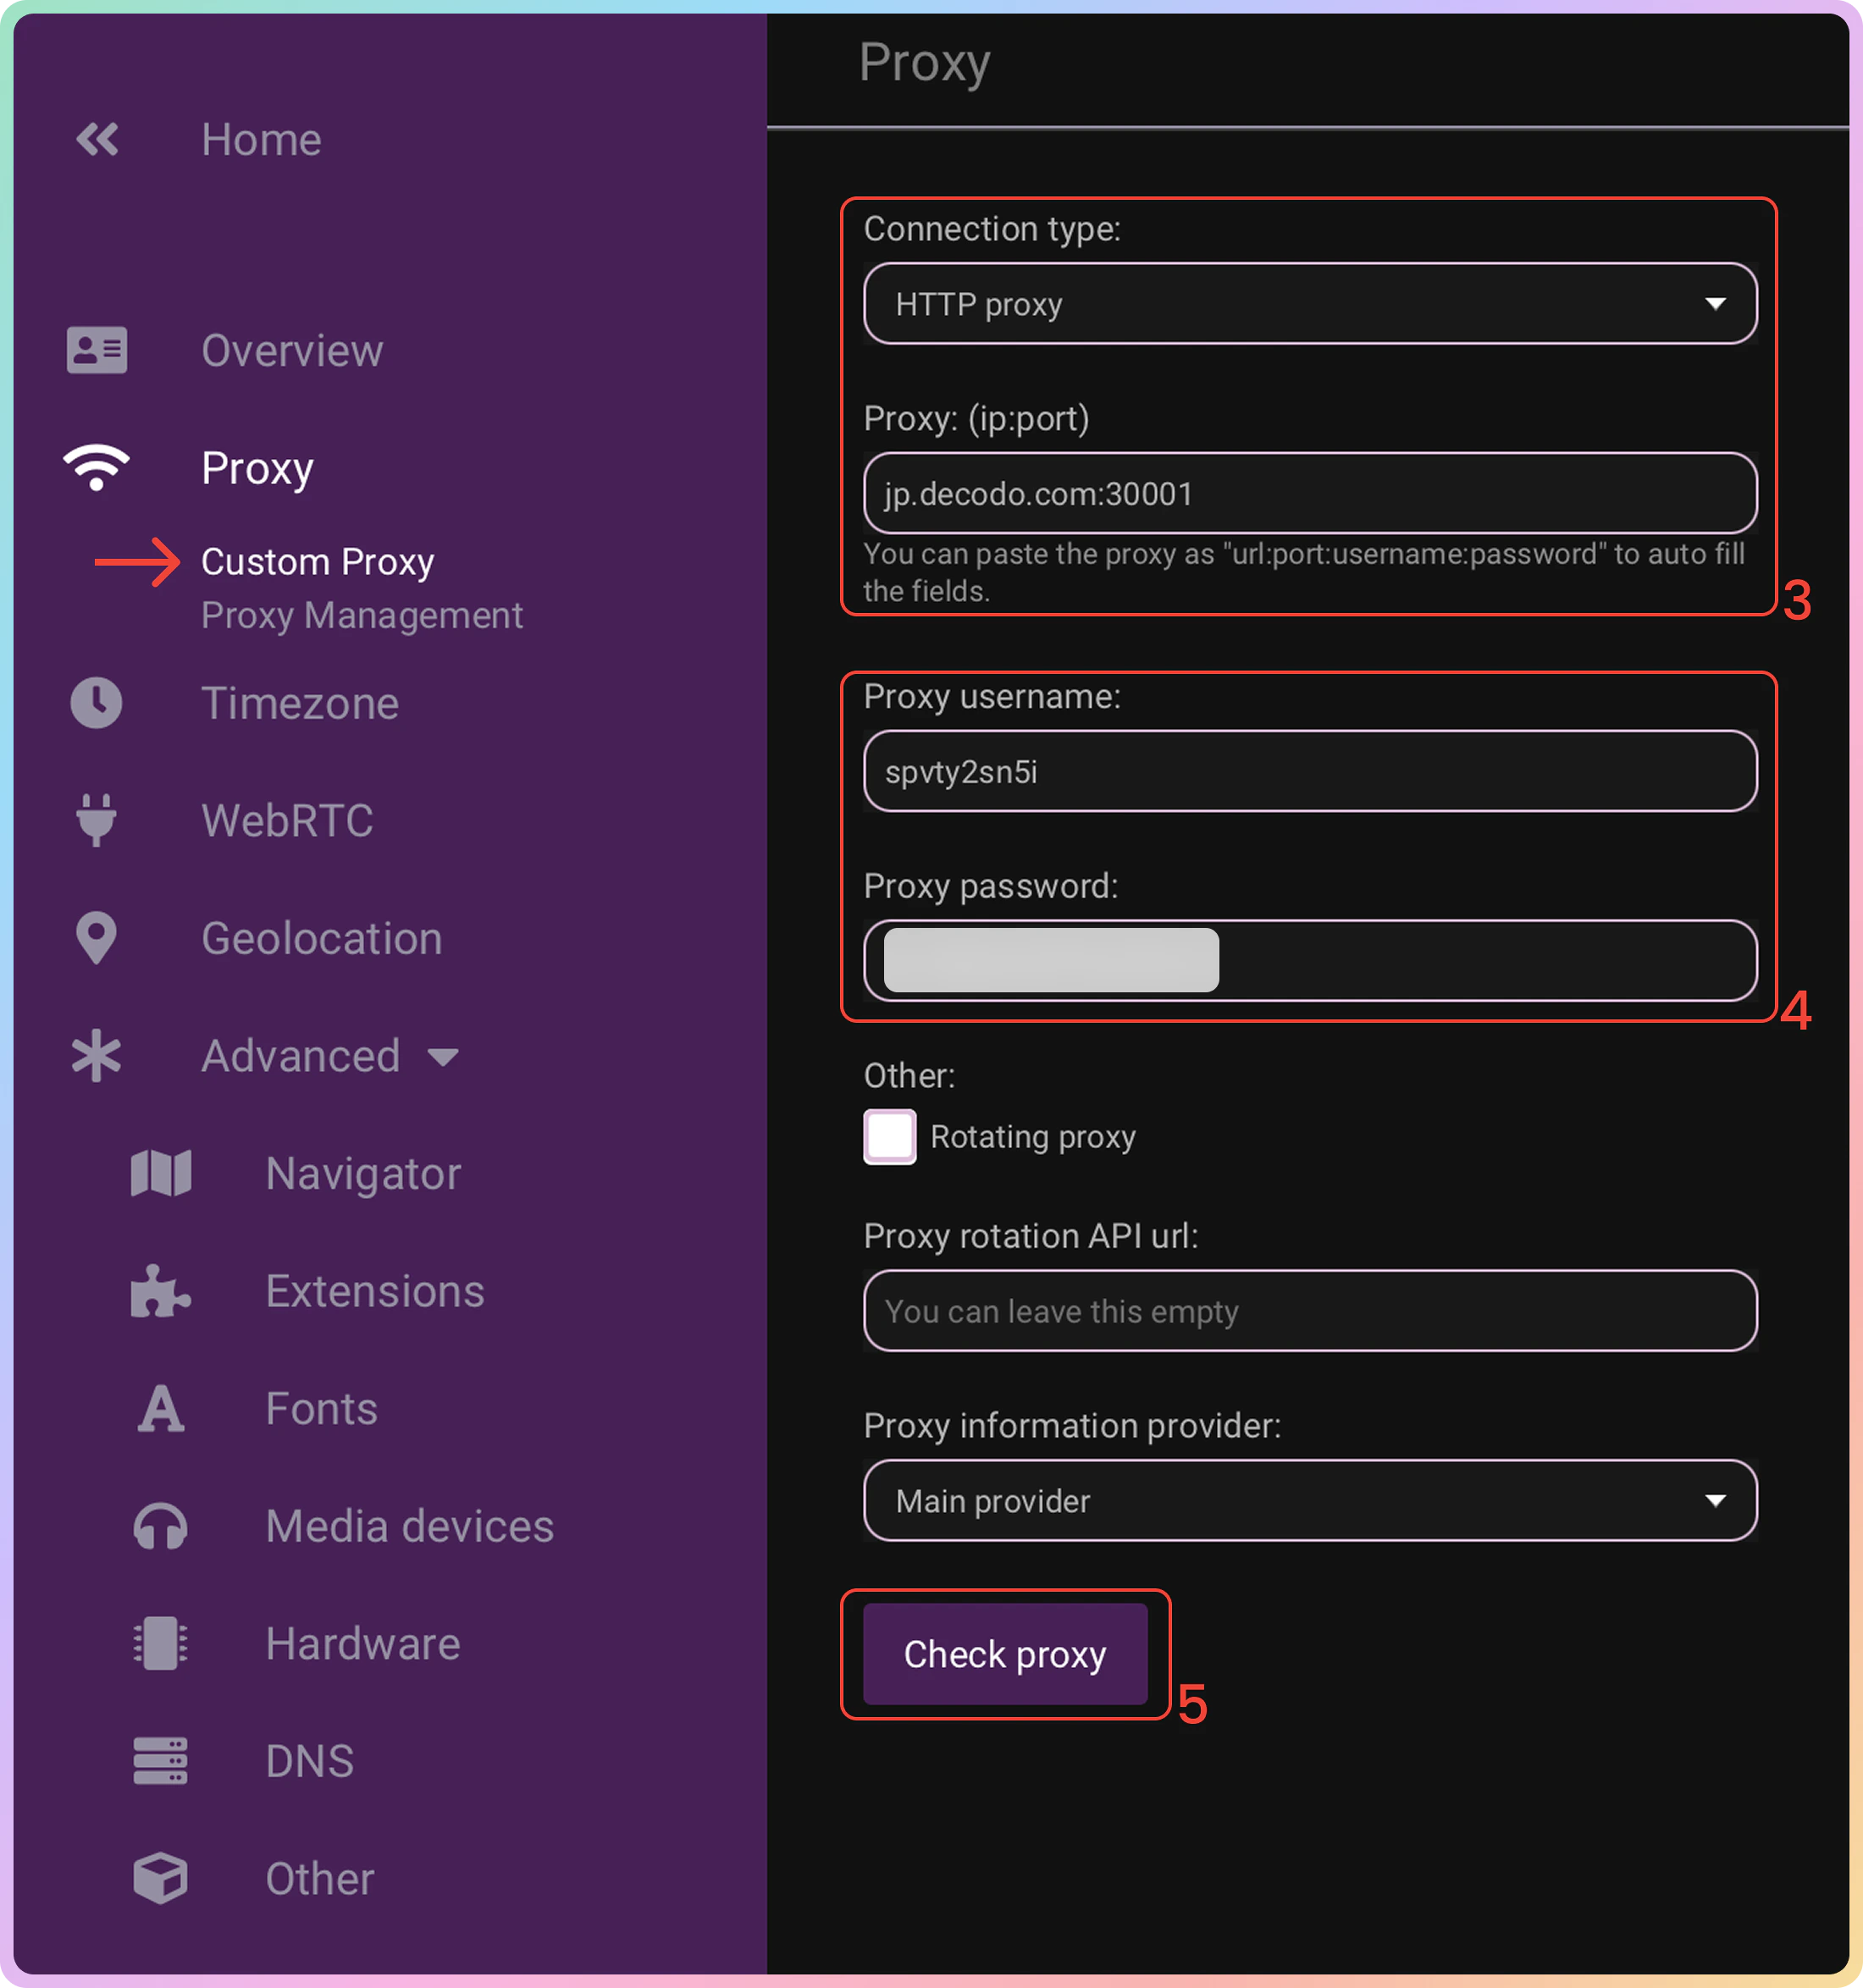Viewport: 1863px width, 1988px height.
Task: Click the Extensions puzzle piece icon
Action: pyautogui.click(x=160, y=1291)
